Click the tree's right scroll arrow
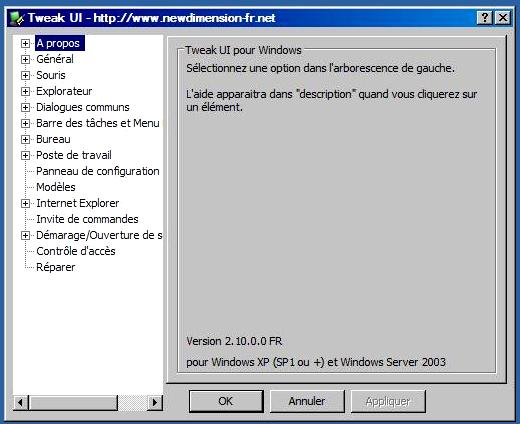Screen dimensions: 520x424 155,403
